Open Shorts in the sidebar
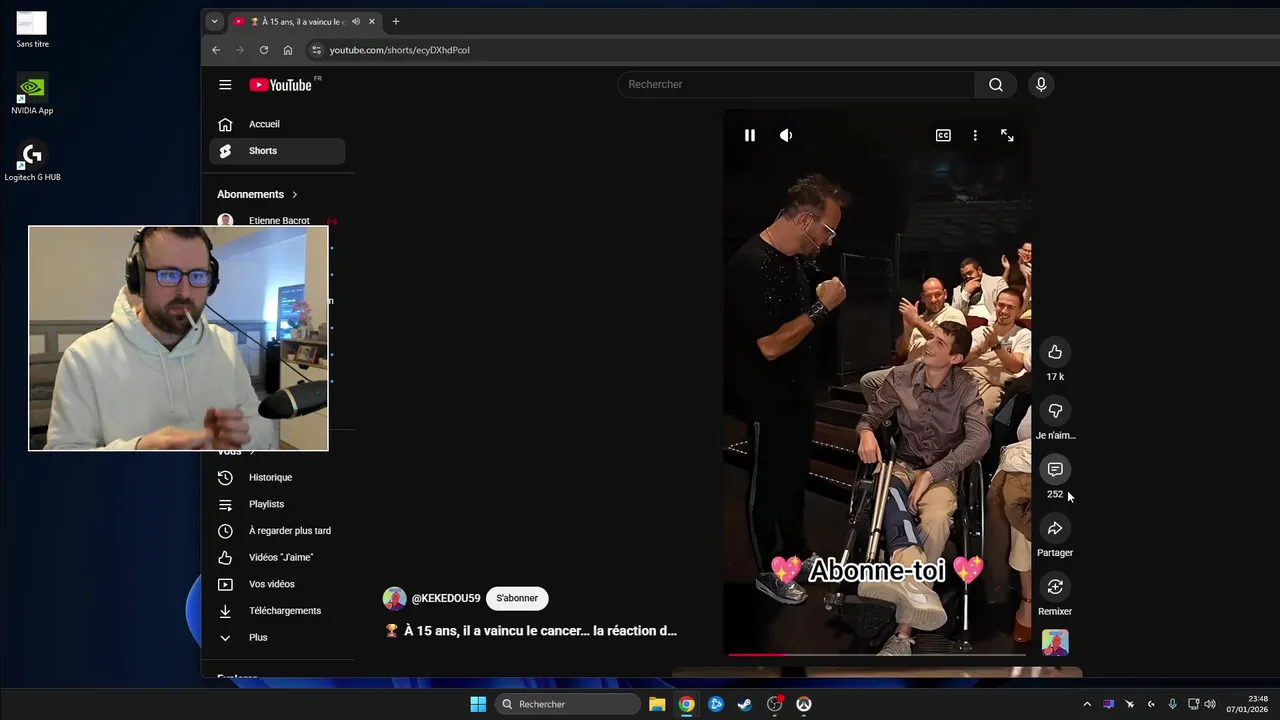 click(x=277, y=151)
